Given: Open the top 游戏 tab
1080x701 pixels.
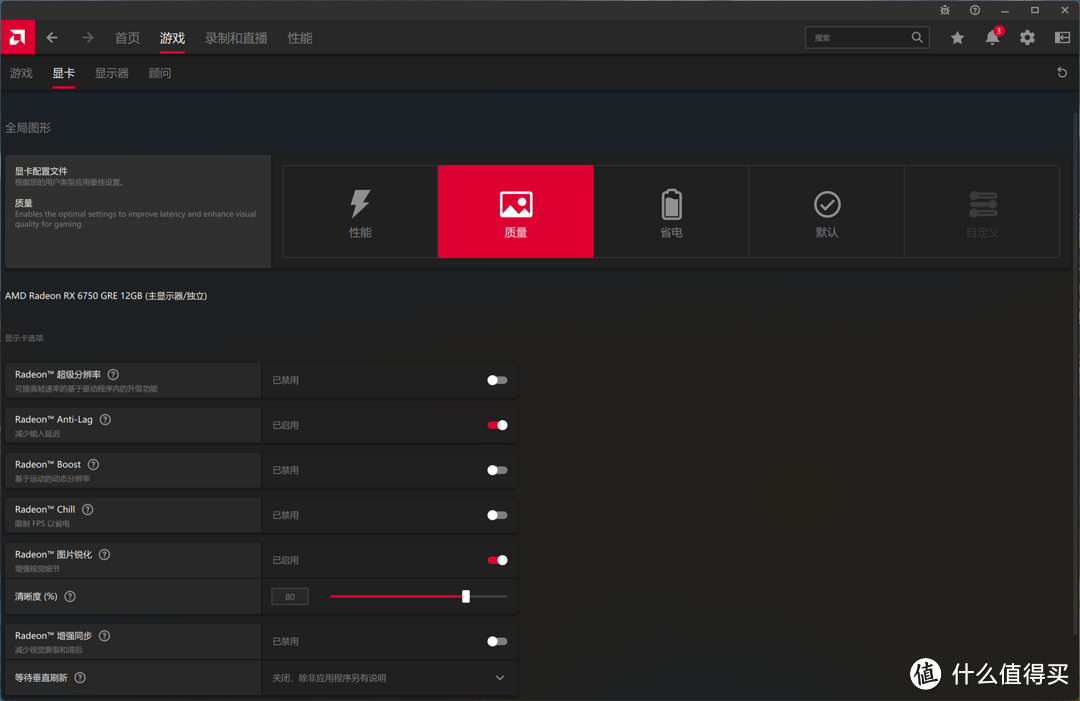Looking at the screenshot, I should coord(172,38).
